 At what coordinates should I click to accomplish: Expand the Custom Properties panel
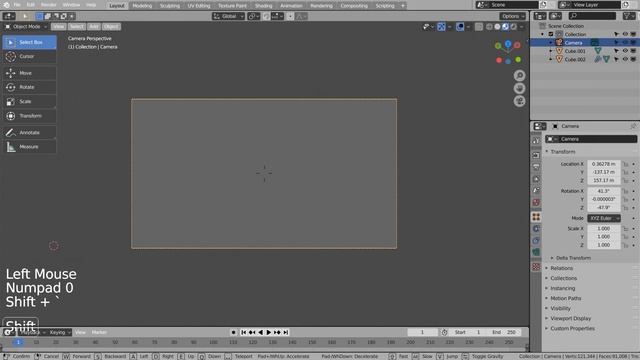tap(572, 329)
